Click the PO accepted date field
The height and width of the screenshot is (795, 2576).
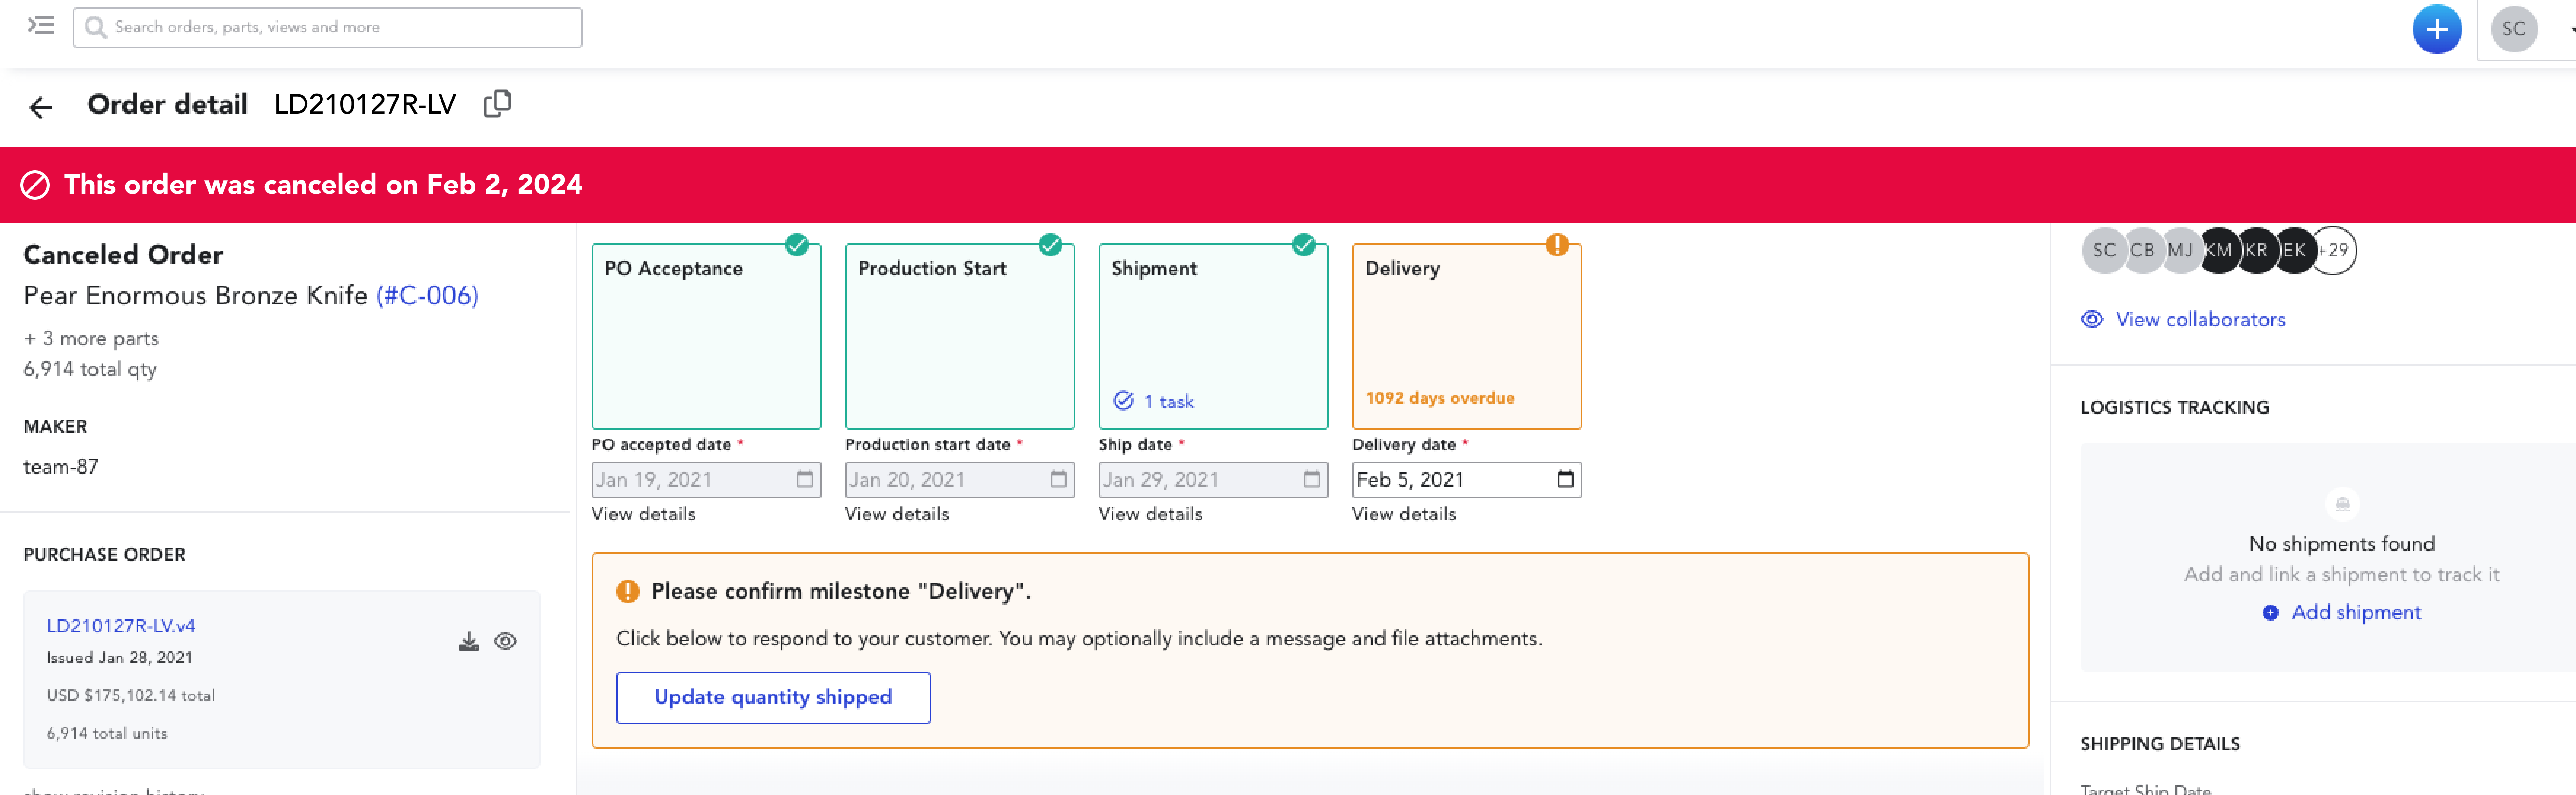[706, 480]
